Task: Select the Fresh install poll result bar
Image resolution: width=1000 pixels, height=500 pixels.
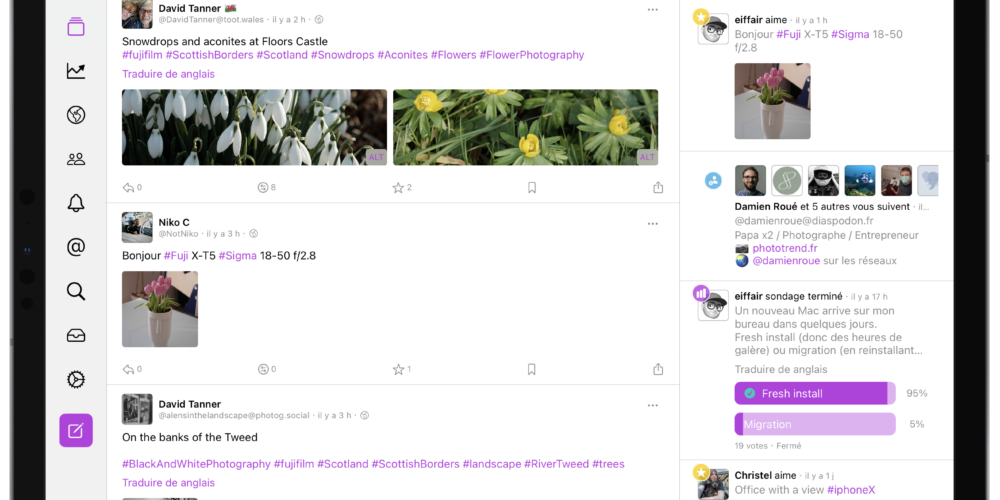Action: point(815,393)
